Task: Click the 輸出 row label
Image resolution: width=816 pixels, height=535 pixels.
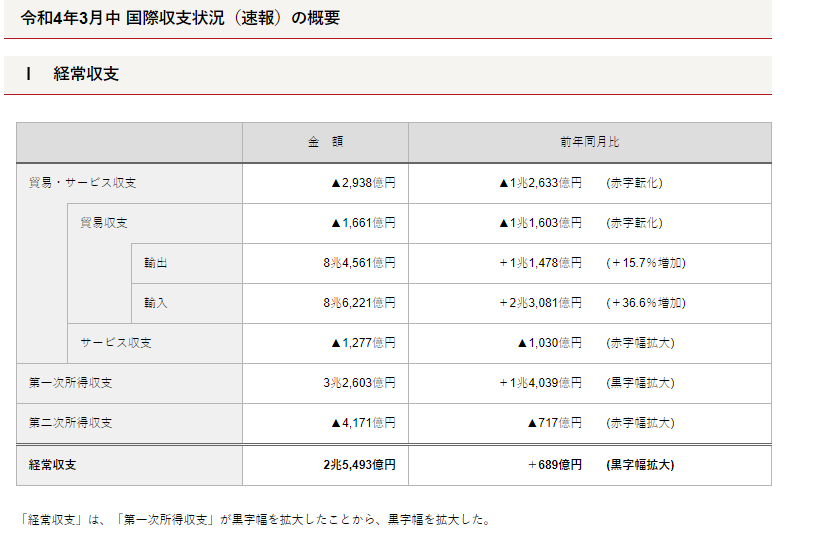Action: tap(155, 263)
